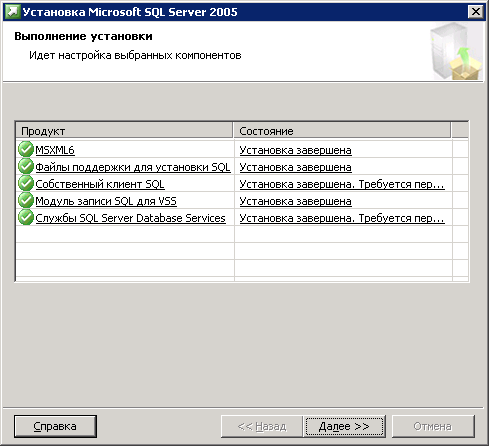The height and width of the screenshot is (446, 489).
Task: Open the Модуль записи SQL для VSS link
Action: point(106,201)
